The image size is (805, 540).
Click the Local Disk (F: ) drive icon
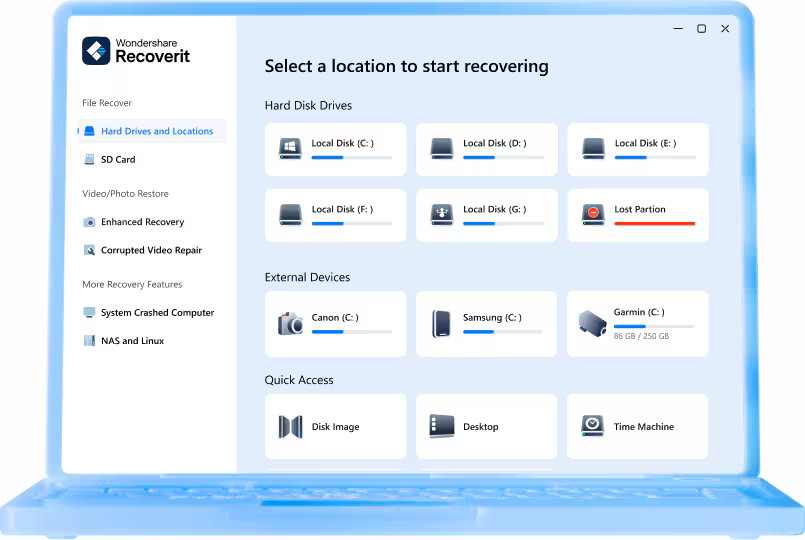[290, 215]
